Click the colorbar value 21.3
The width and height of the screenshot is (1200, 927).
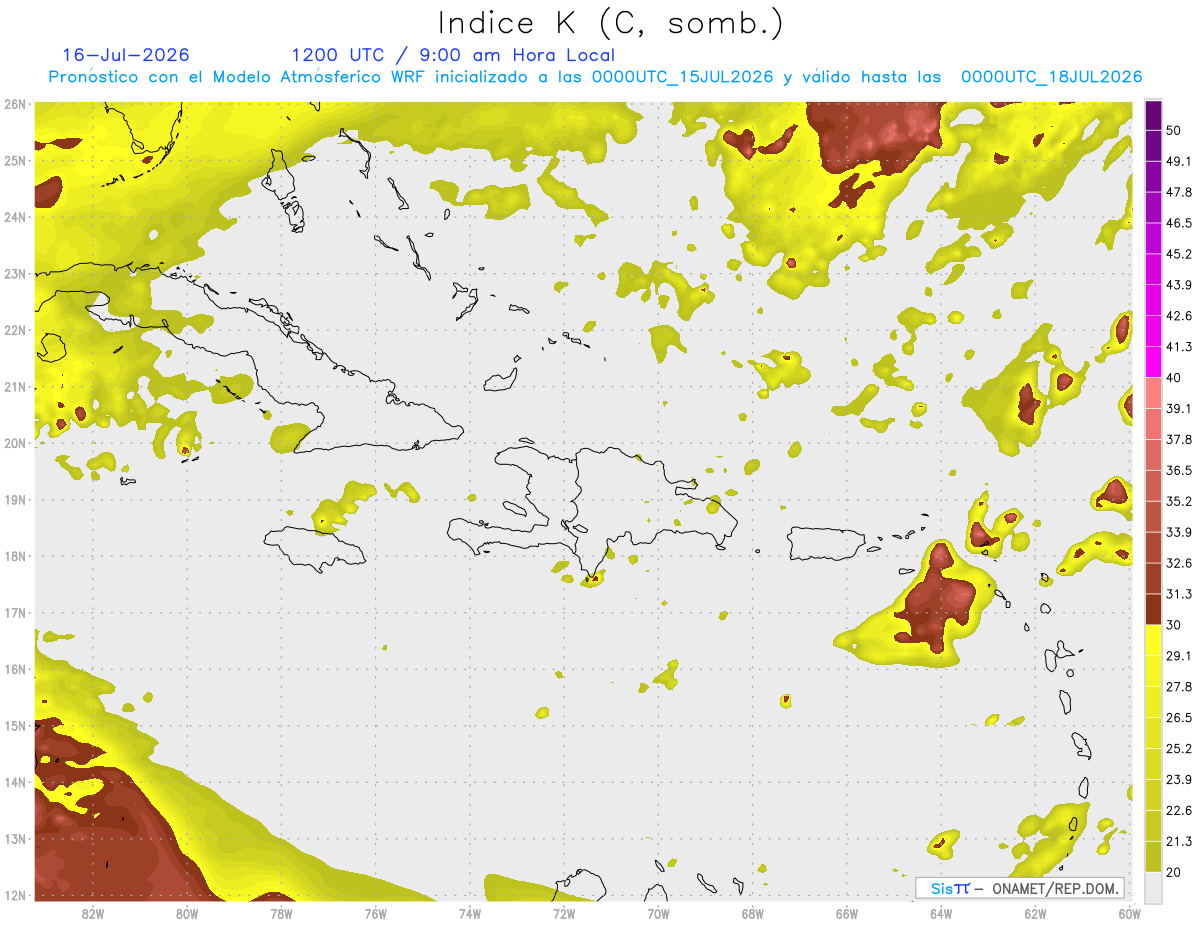point(1179,841)
